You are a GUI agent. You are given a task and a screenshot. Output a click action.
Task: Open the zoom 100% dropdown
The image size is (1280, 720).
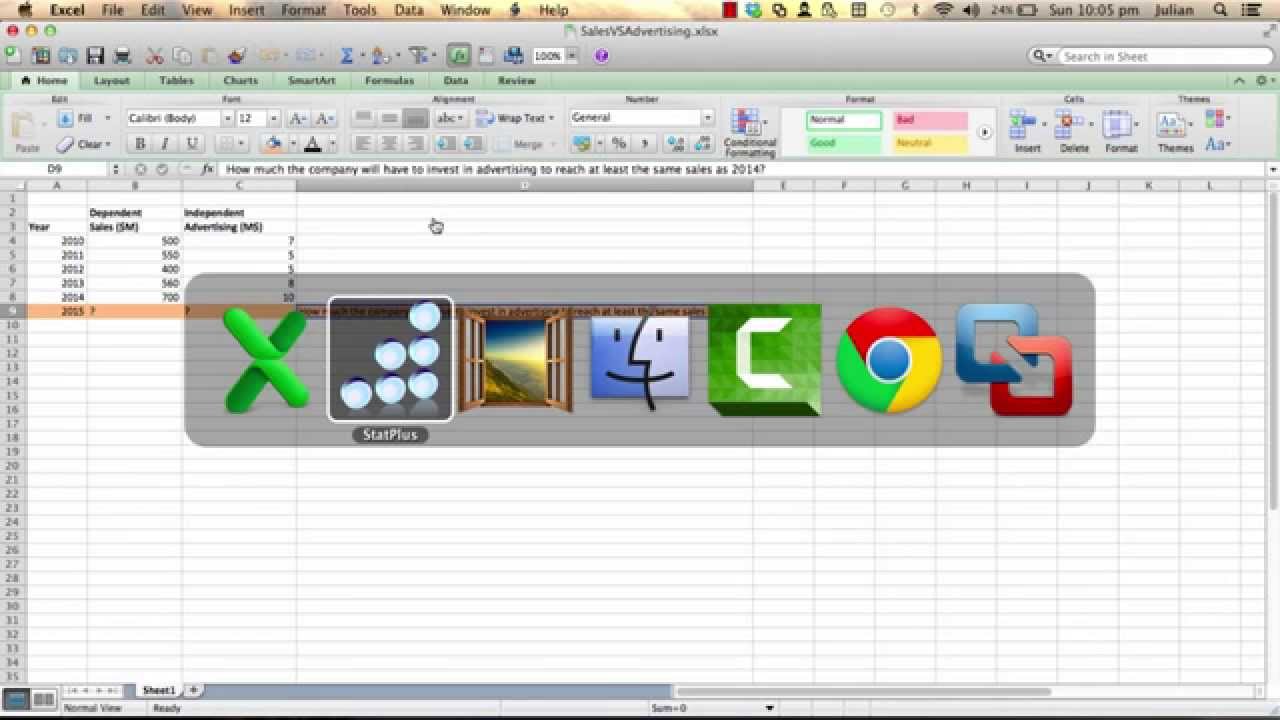[x=572, y=57]
